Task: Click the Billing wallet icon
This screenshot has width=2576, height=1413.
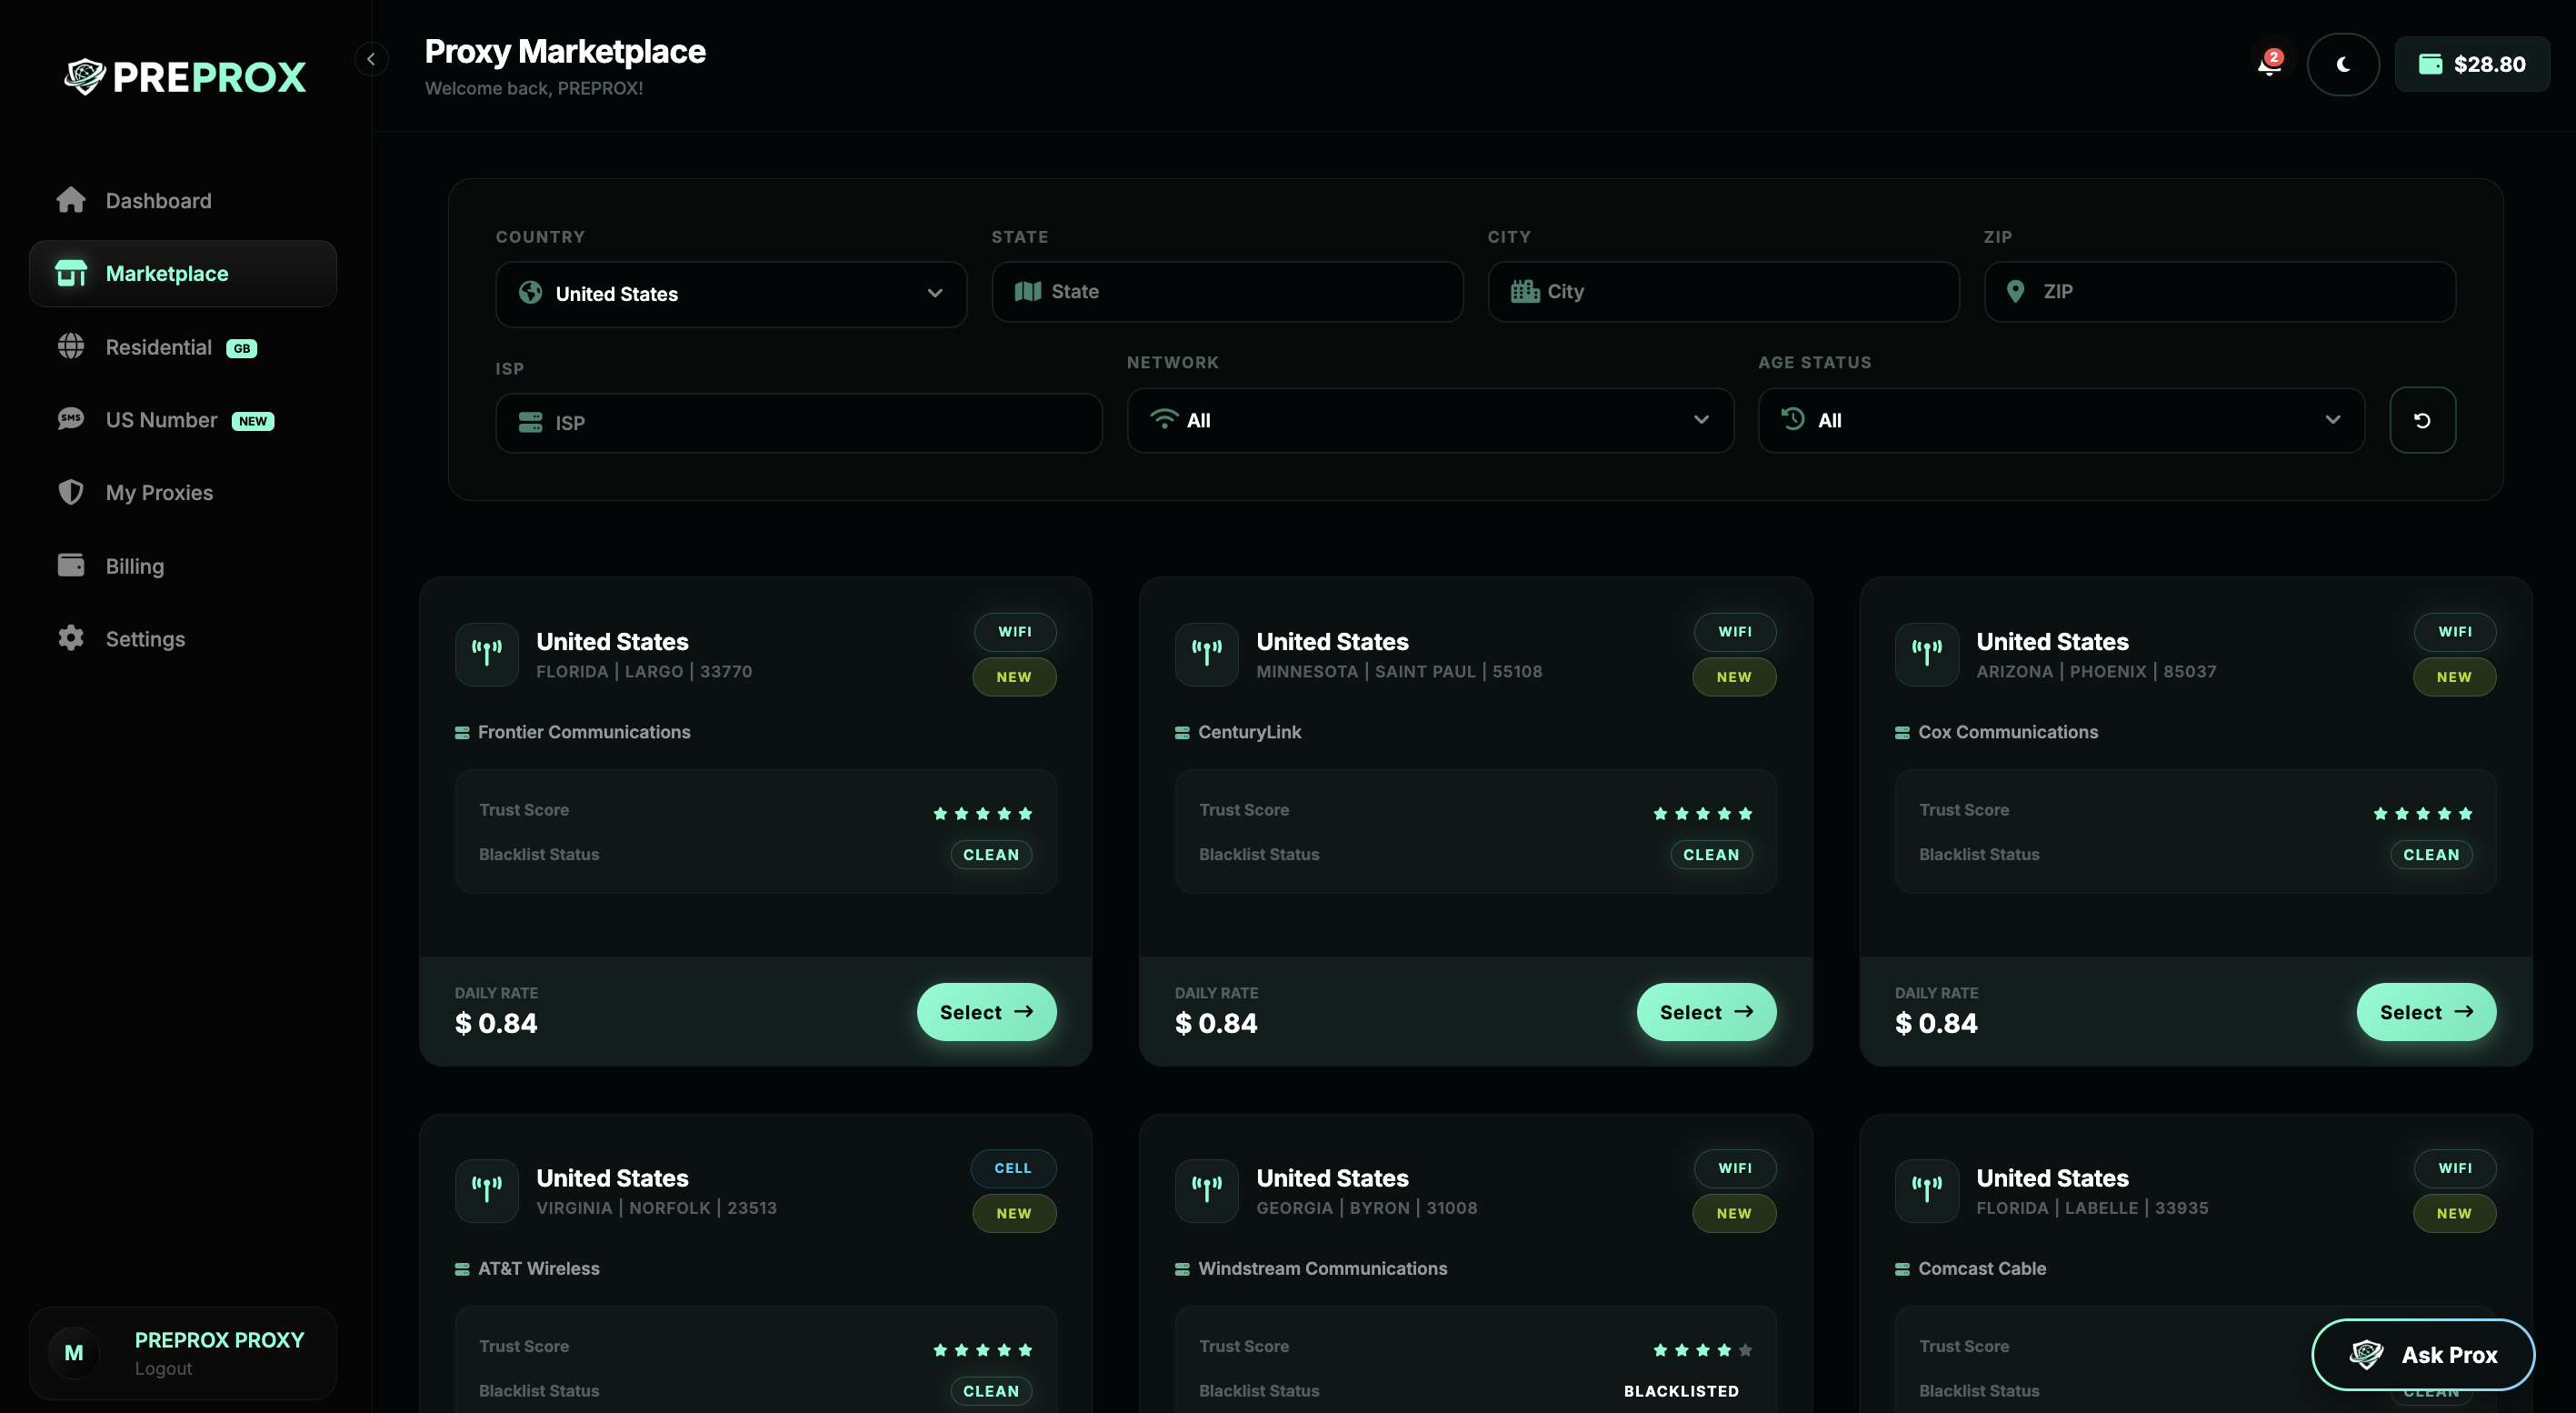Action: pos(71,565)
